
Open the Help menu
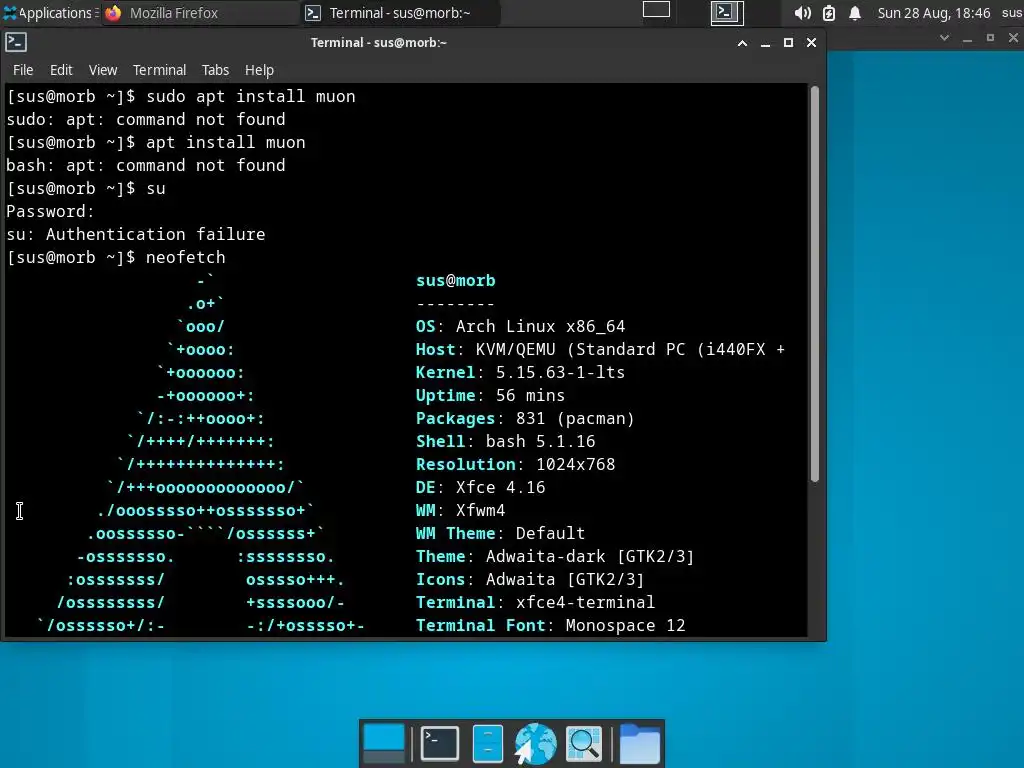259,70
